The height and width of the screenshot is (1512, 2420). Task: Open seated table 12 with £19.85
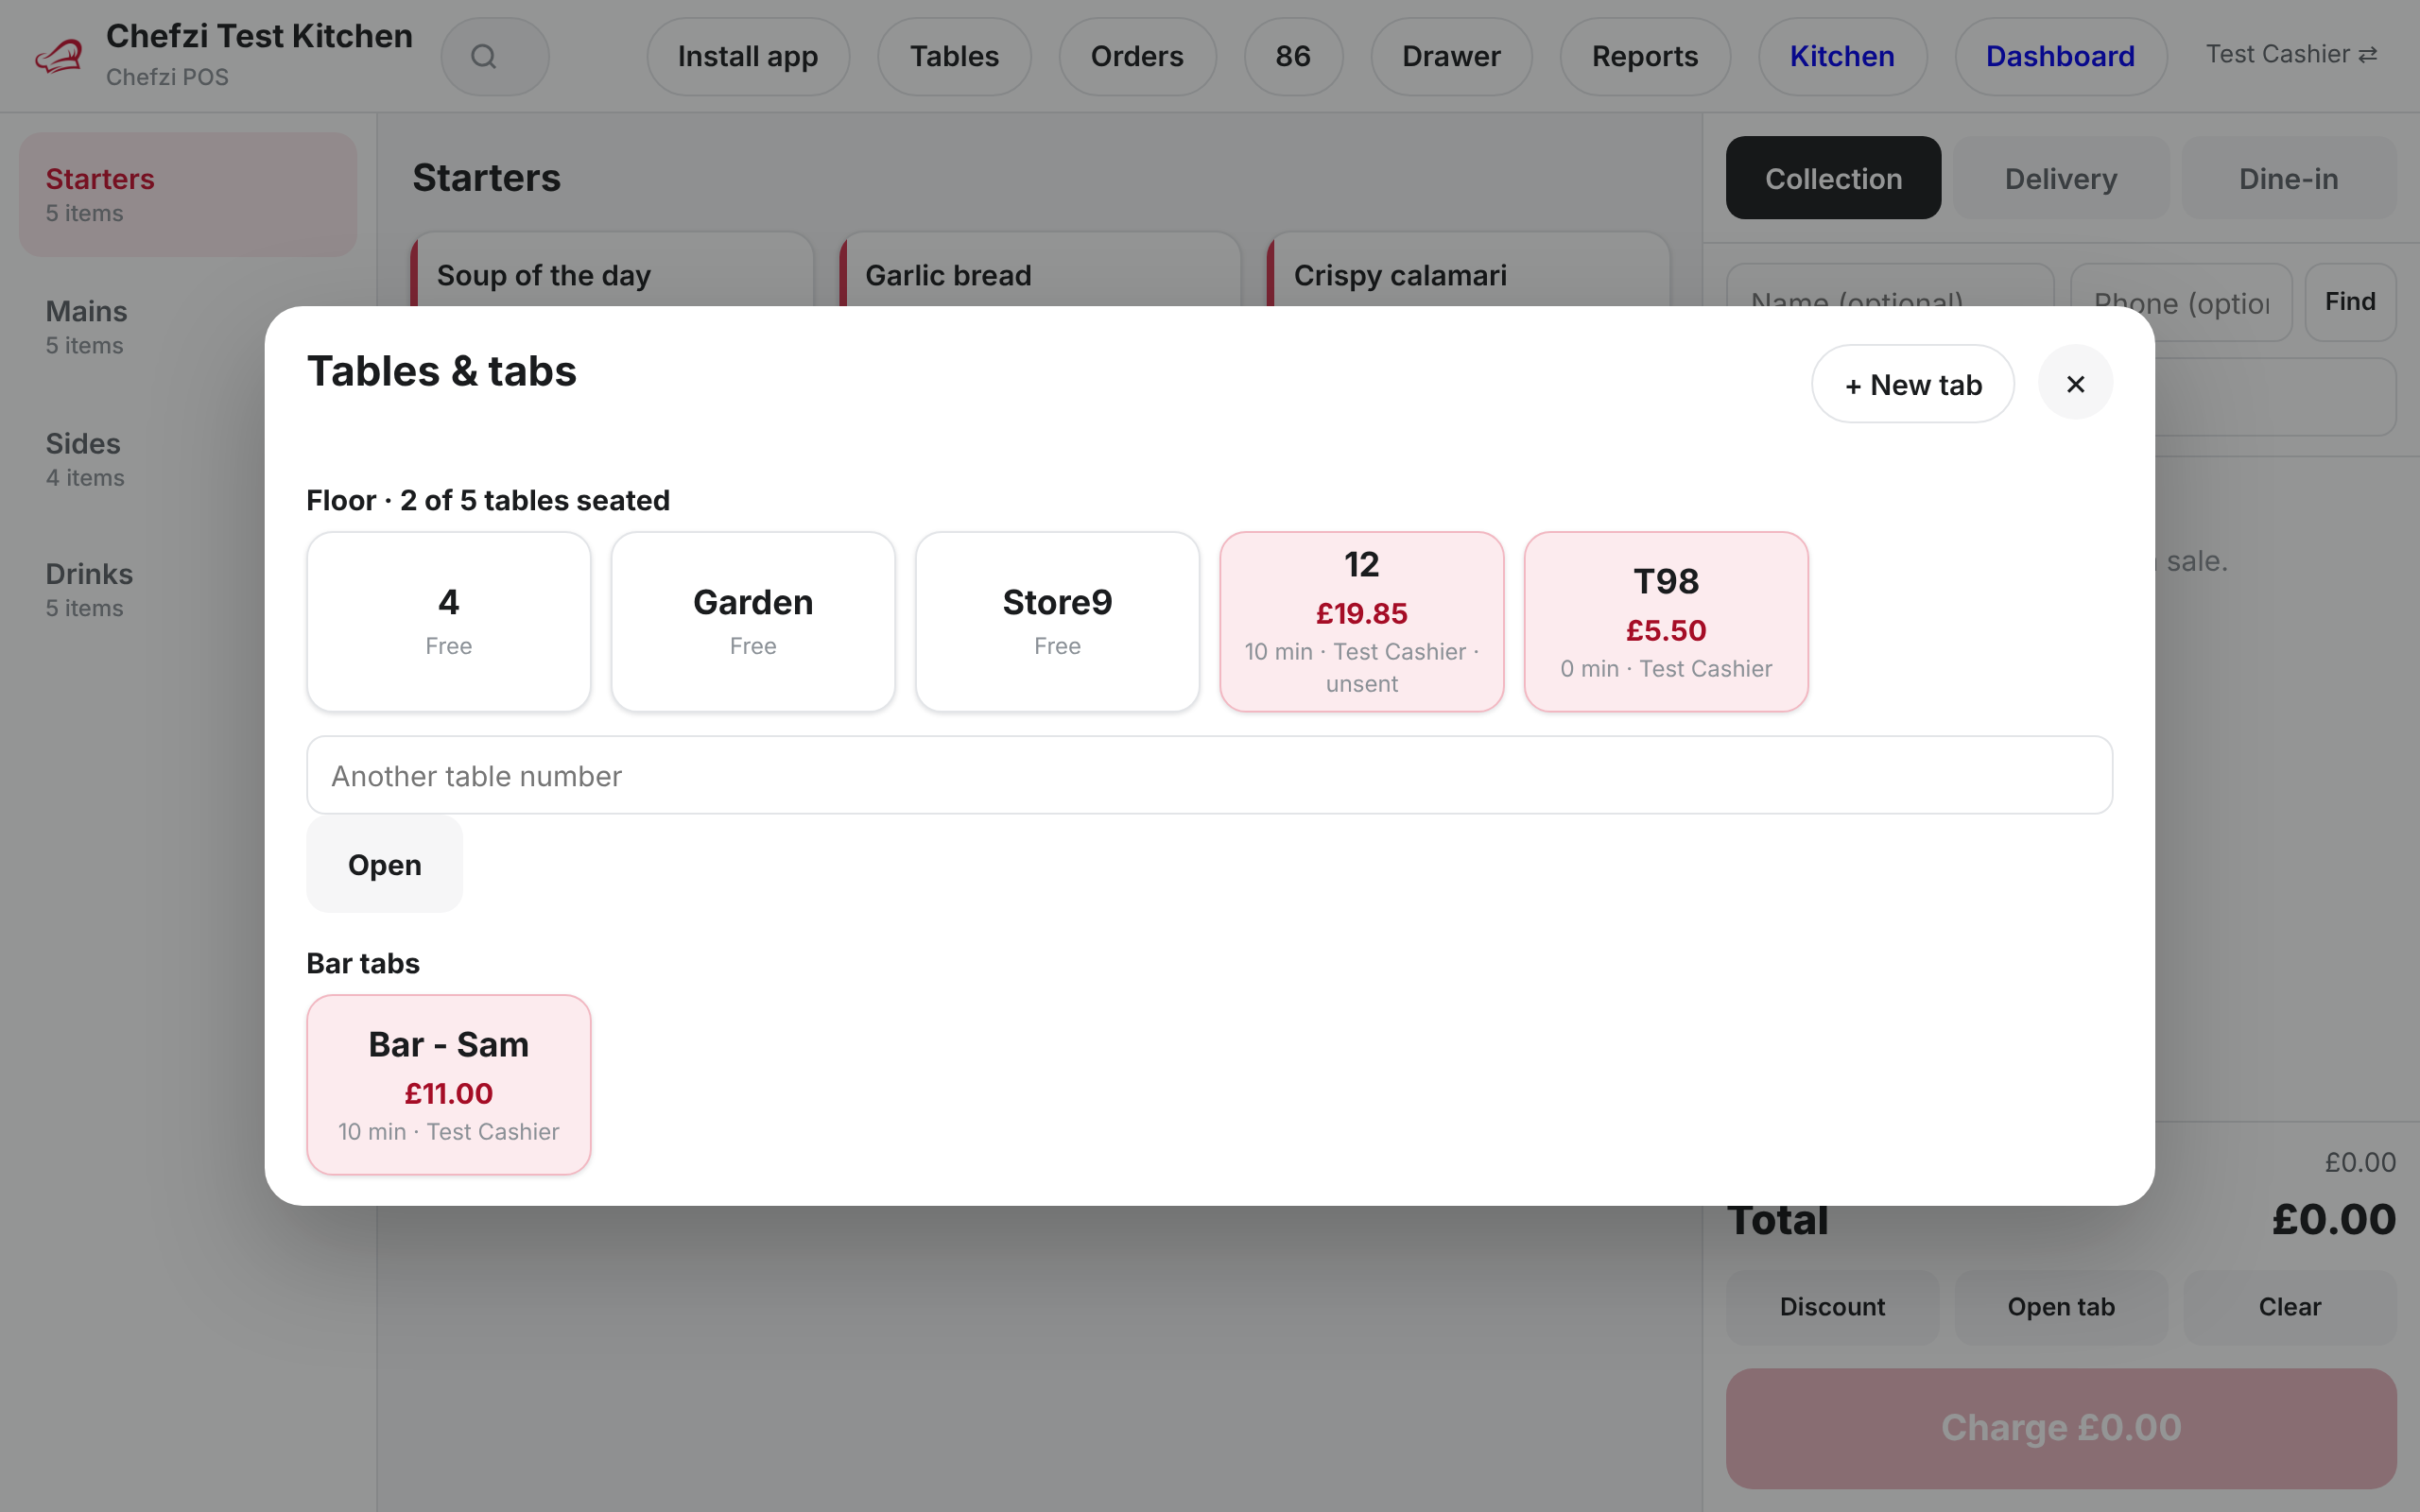(x=1361, y=622)
